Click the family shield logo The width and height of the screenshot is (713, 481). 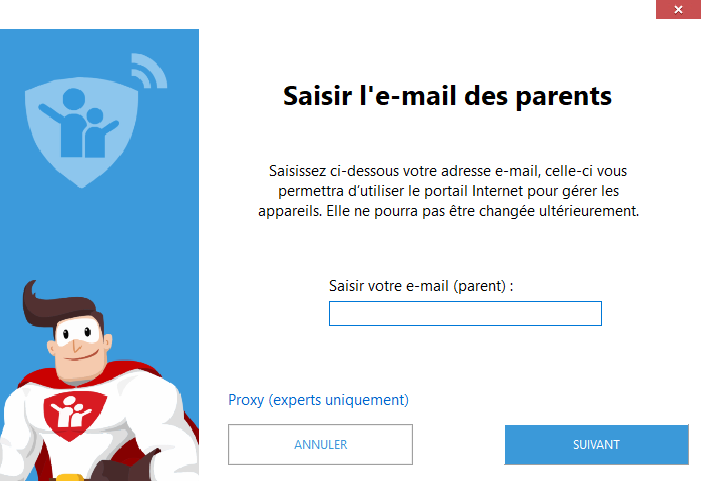(81, 132)
